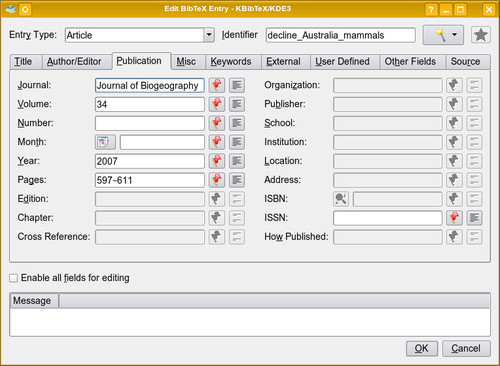Click the text-align icon beside the Volume field
500x366 pixels.
tap(237, 104)
